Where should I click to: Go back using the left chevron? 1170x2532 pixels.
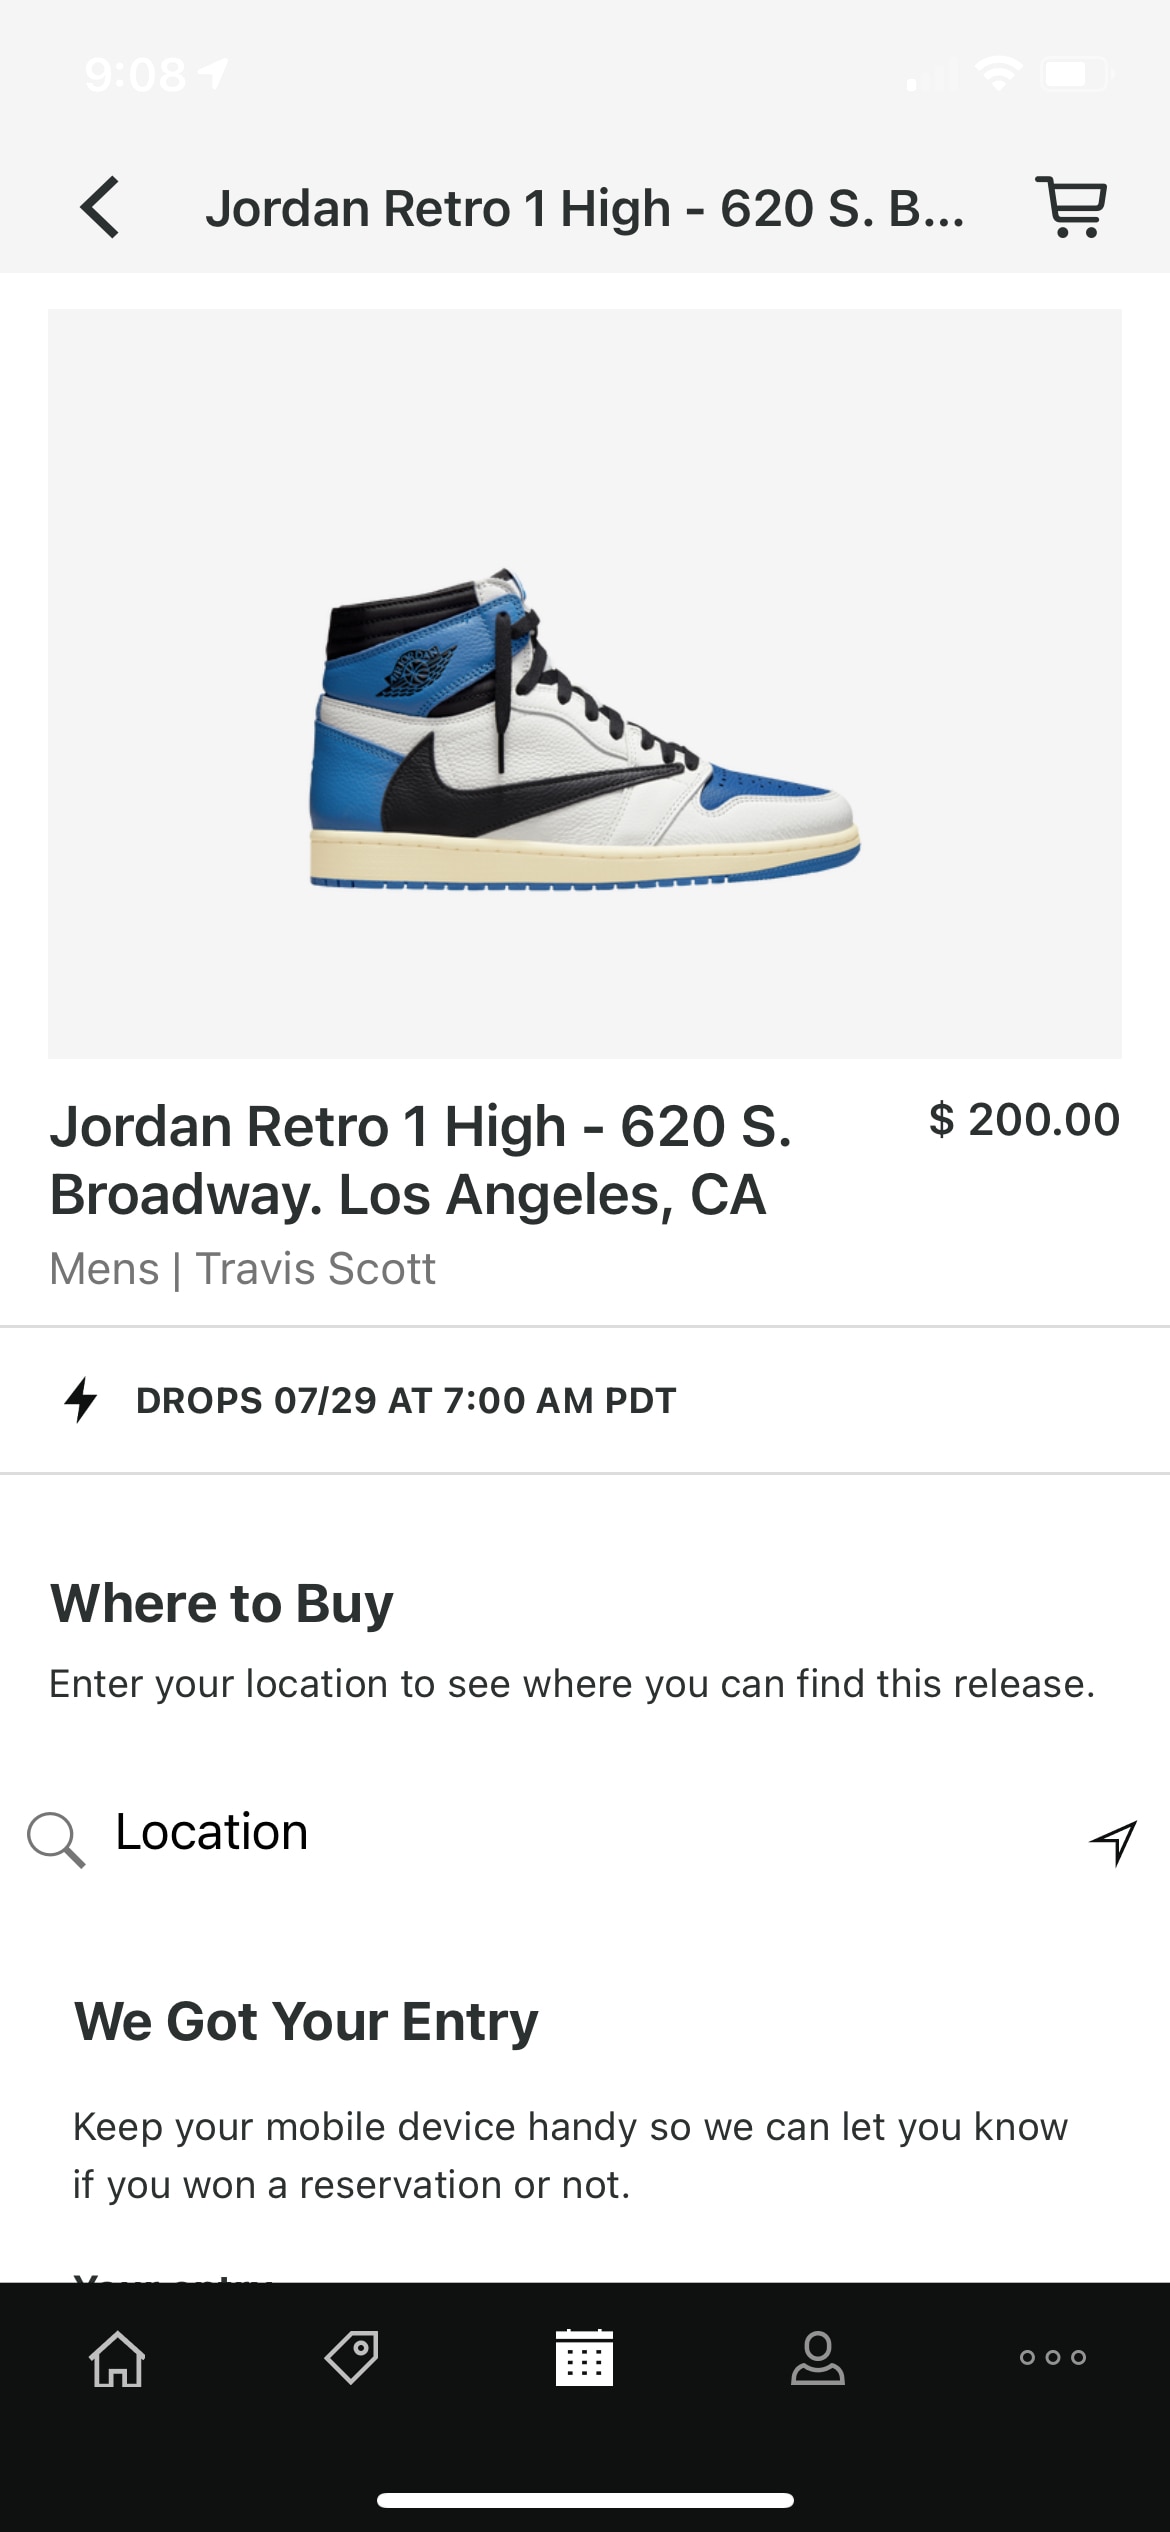(x=100, y=208)
